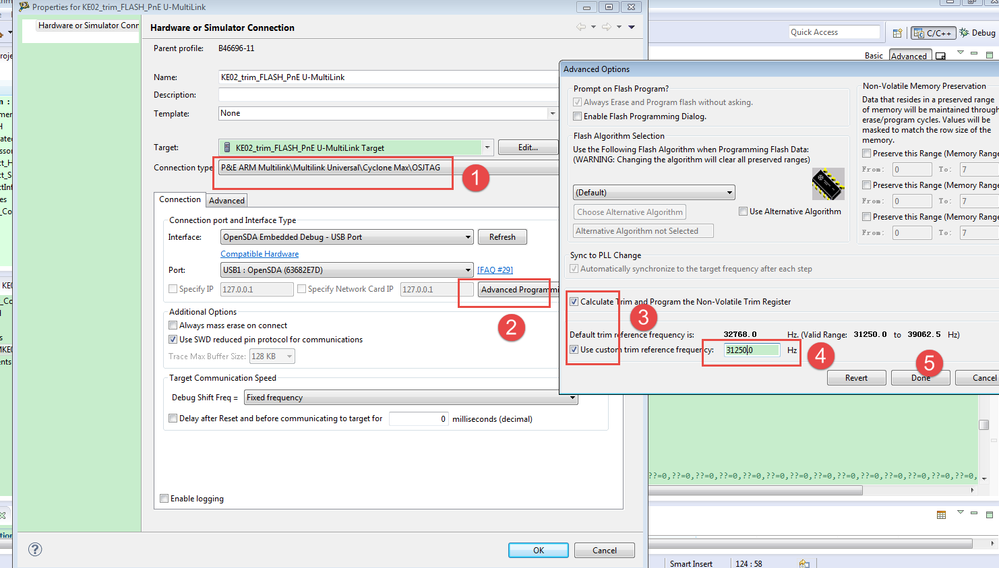Click the Refresh button
Viewport: 999px width, 568px height.
pos(502,237)
